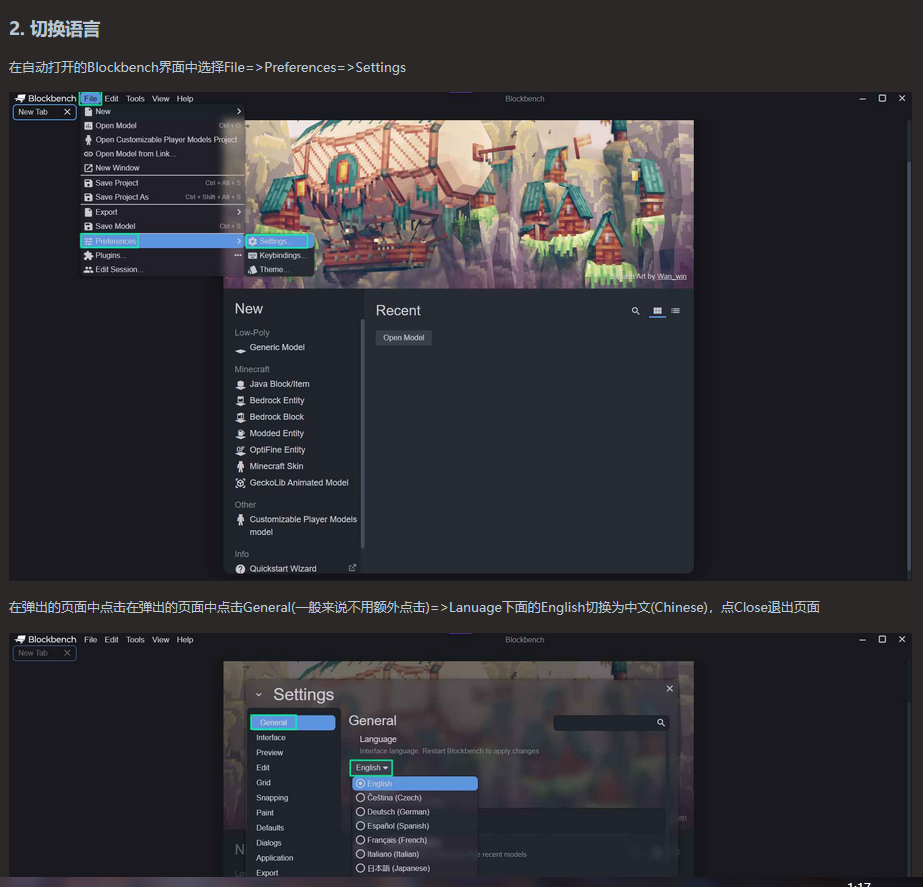Click the Open Customizable Player Models Project figure icon

tap(88, 139)
